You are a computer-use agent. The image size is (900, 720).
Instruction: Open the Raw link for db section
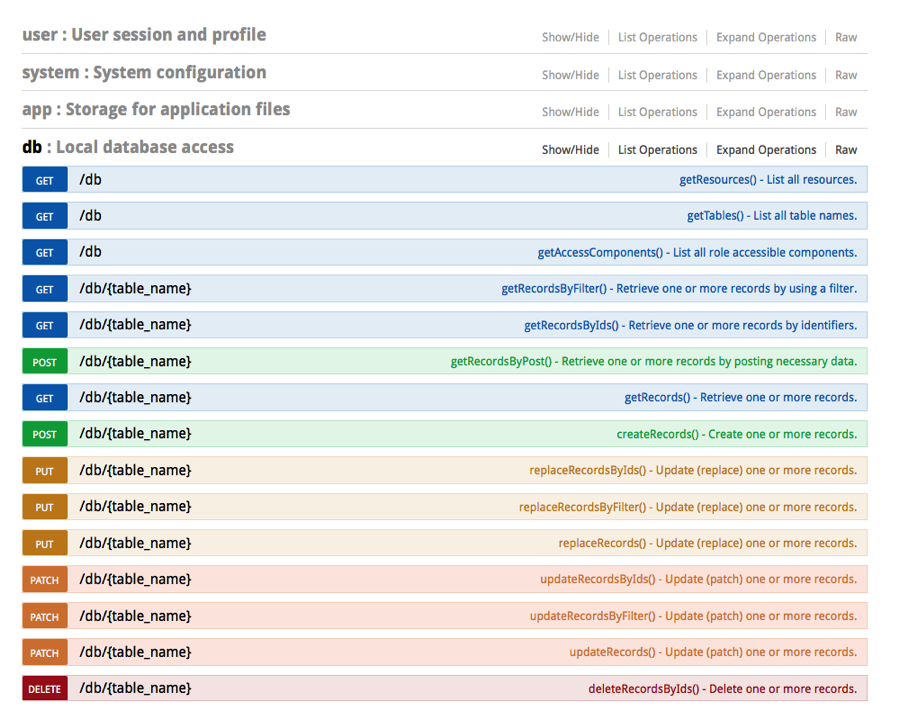tap(846, 150)
